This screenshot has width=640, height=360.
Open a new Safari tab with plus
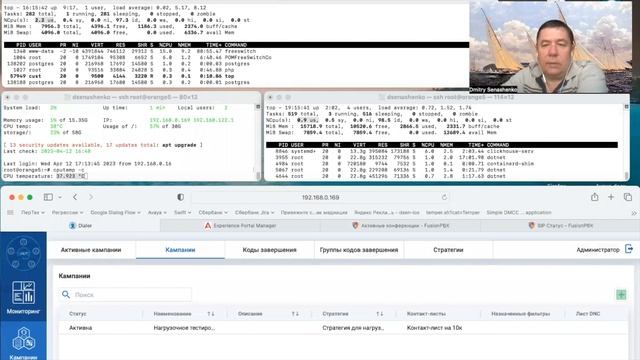(611, 197)
